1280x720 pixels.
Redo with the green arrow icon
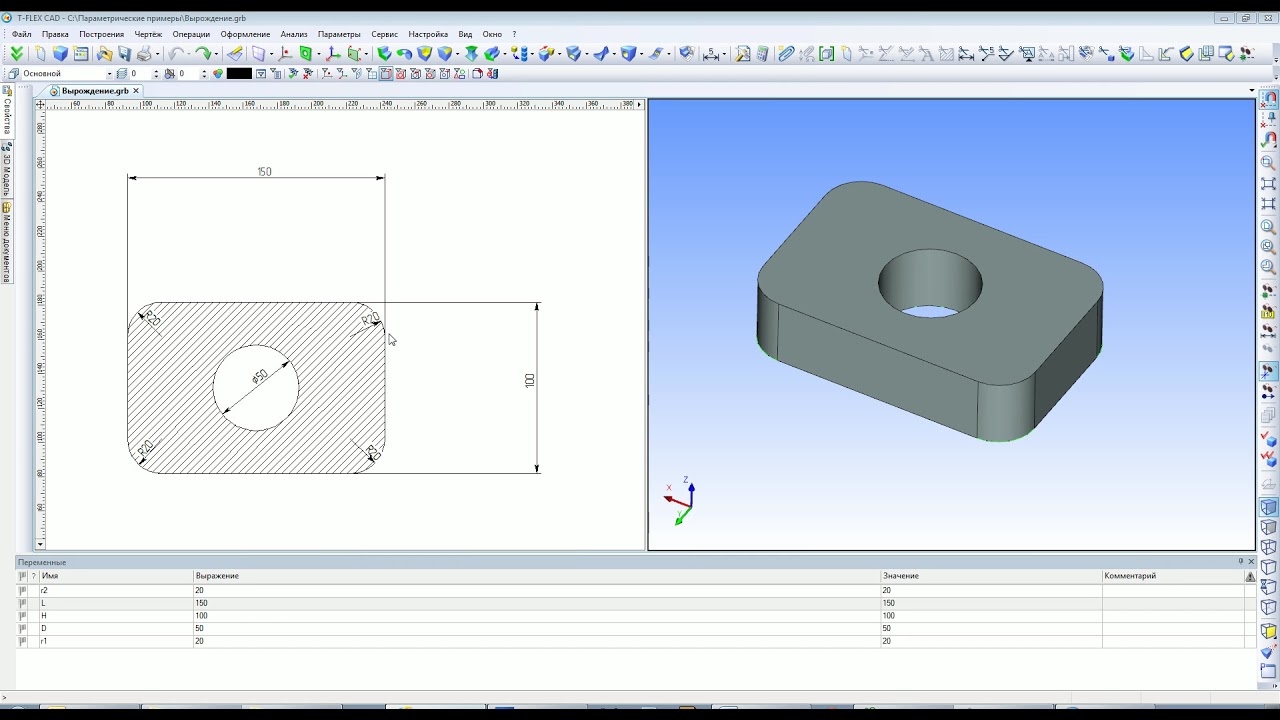(x=203, y=53)
